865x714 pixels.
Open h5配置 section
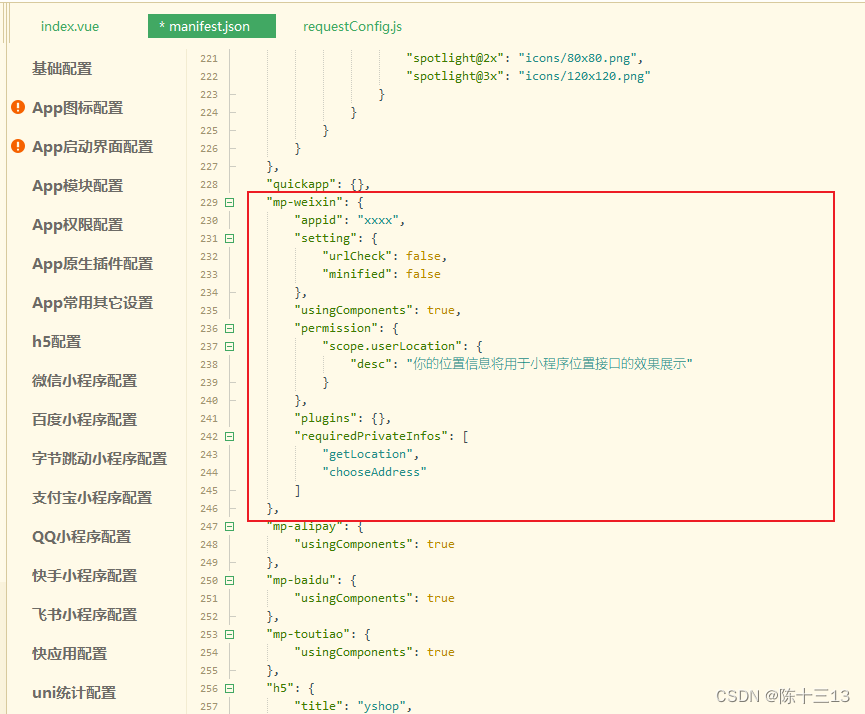point(56,342)
